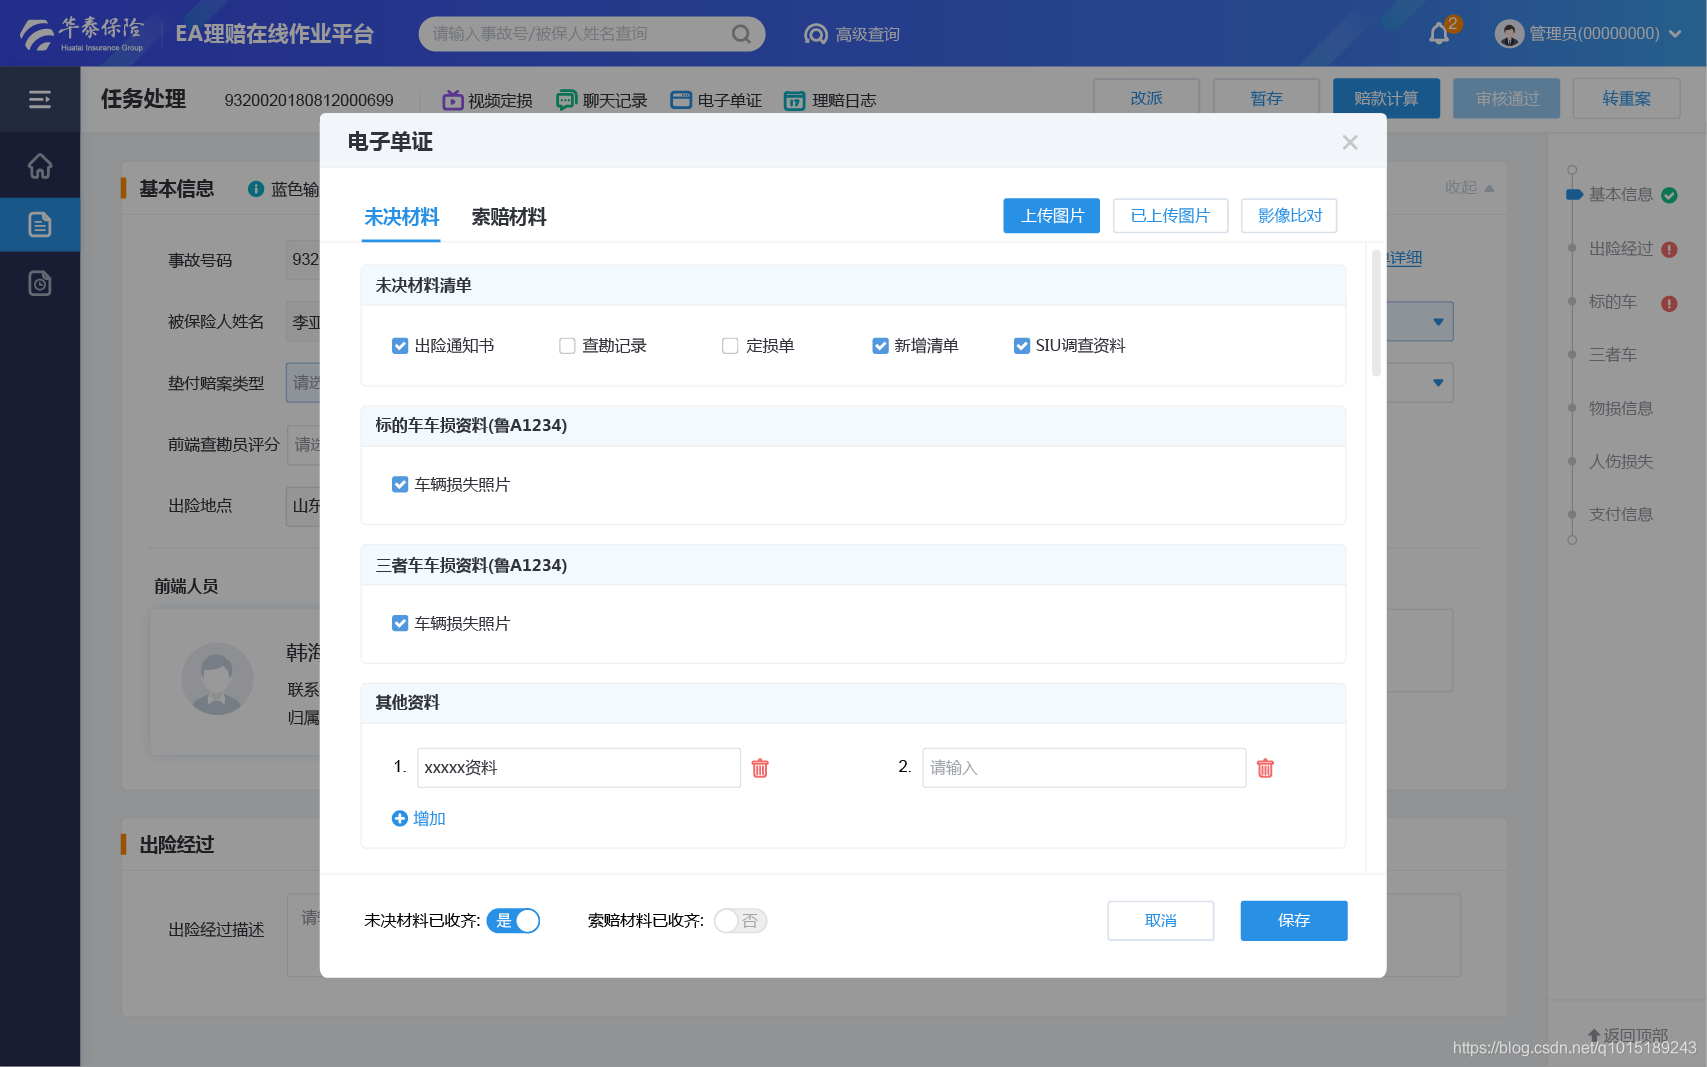Jump to 出险经过 in step navigation
Image resolution: width=1707 pixels, height=1067 pixels.
[x=1621, y=249]
